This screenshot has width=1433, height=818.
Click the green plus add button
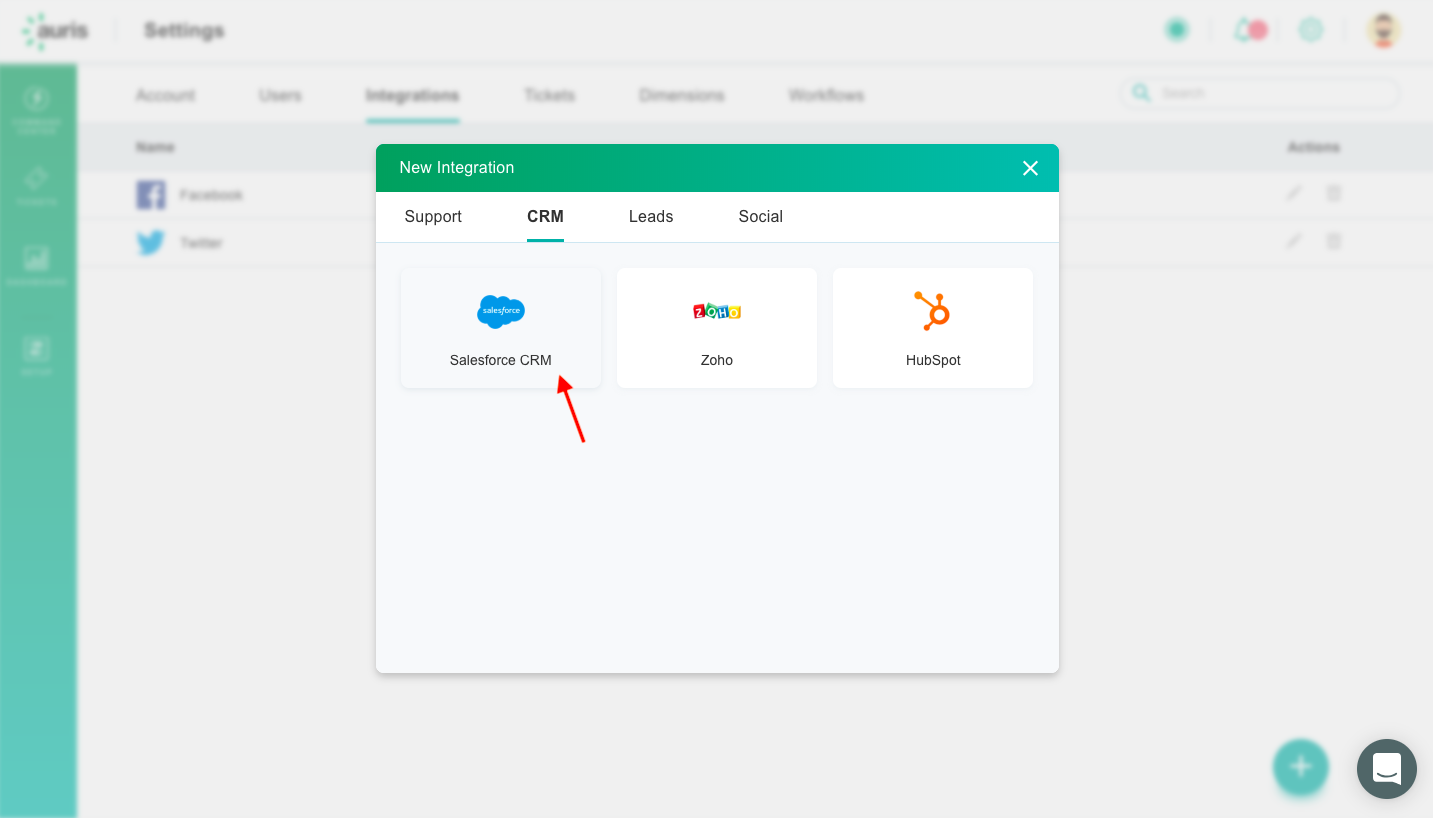click(x=1300, y=767)
